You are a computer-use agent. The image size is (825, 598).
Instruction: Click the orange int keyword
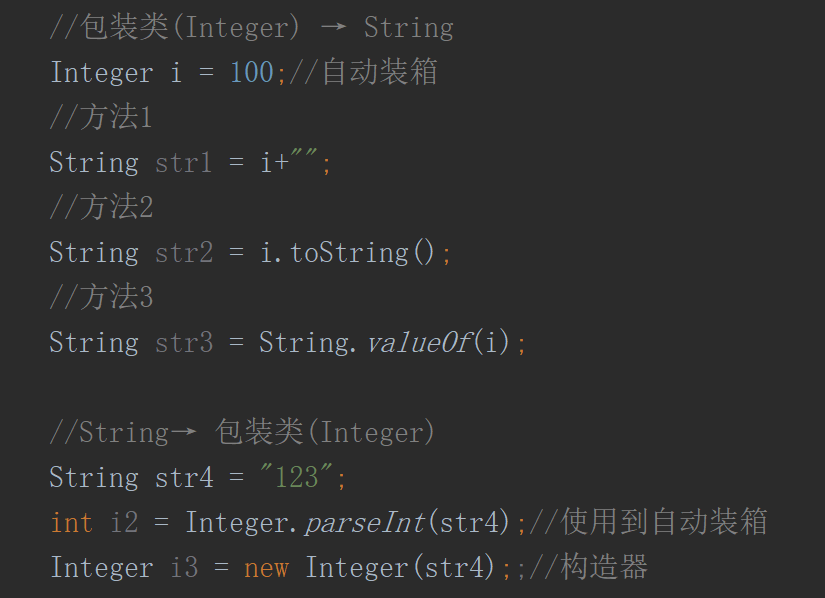pyautogui.click(x=71, y=522)
